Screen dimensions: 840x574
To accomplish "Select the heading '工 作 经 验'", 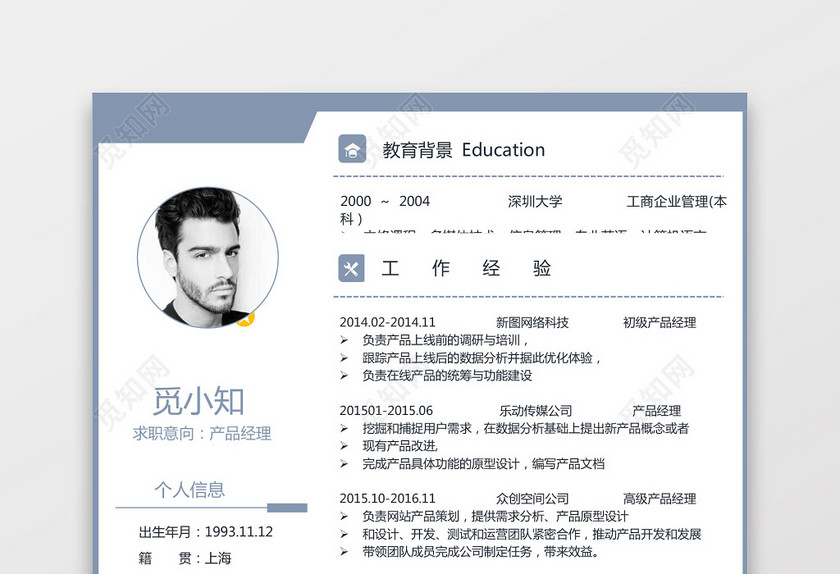I will coord(466,268).
